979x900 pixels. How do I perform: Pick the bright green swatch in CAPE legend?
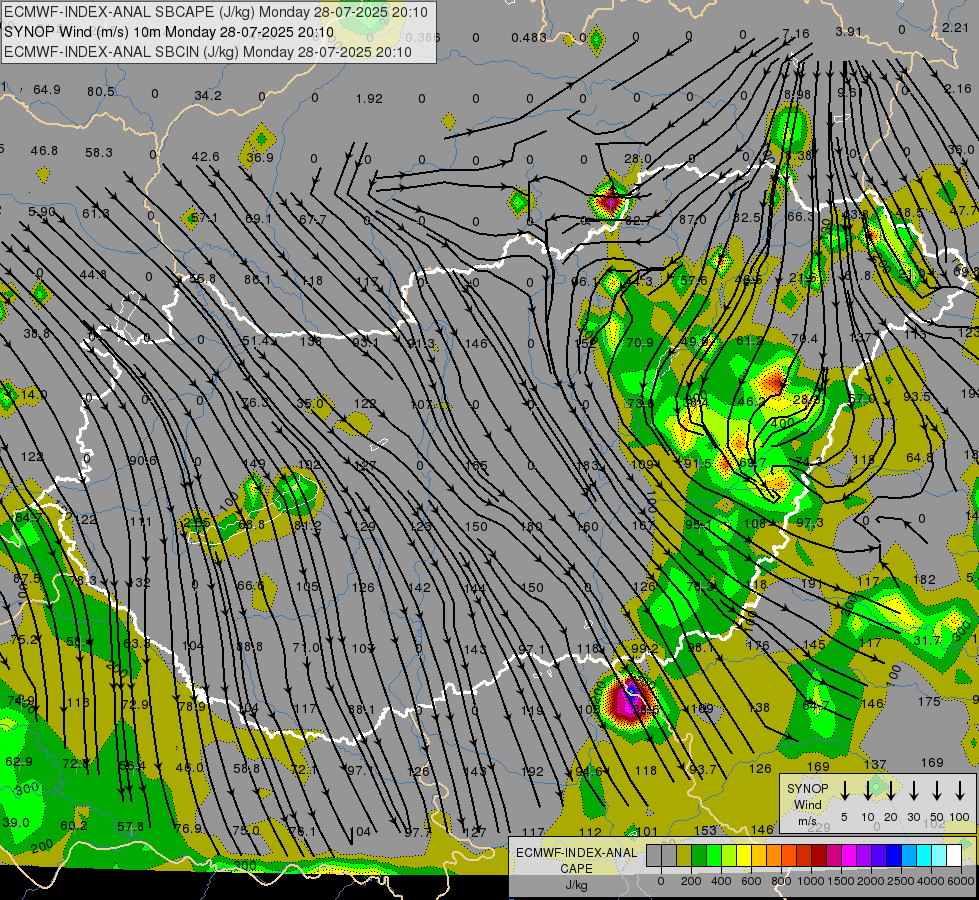pos(714,855)
